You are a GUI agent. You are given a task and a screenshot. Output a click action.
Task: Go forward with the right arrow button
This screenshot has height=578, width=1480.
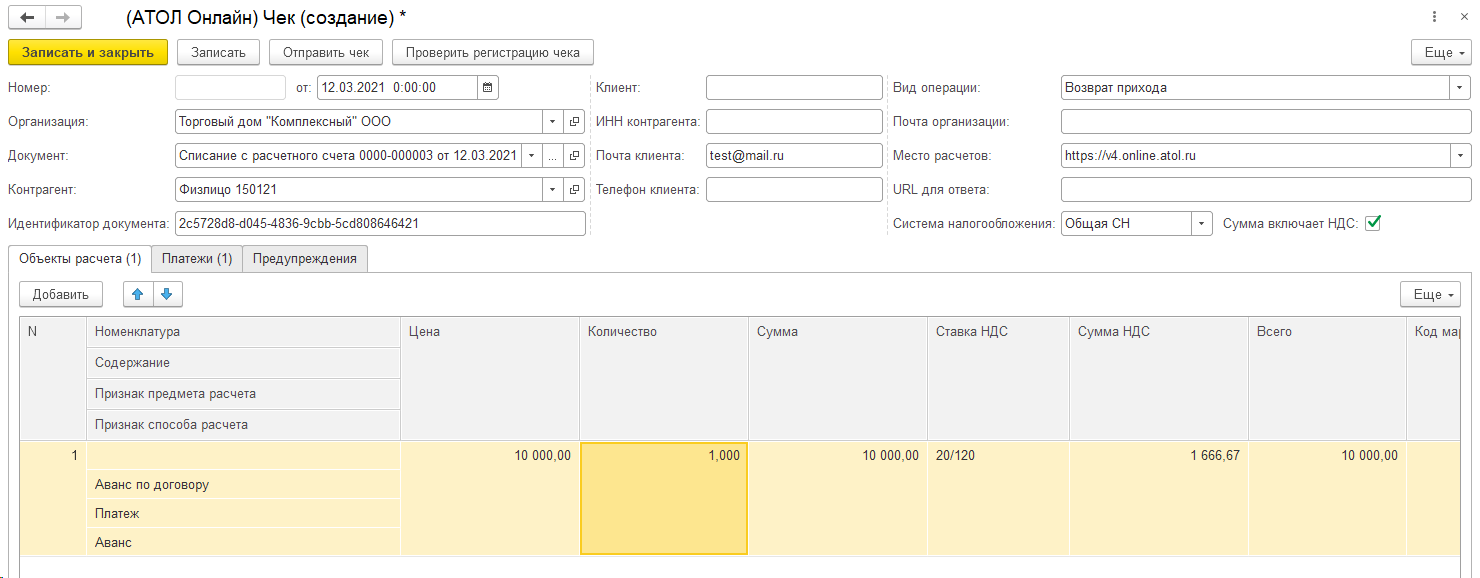[64, 18]
